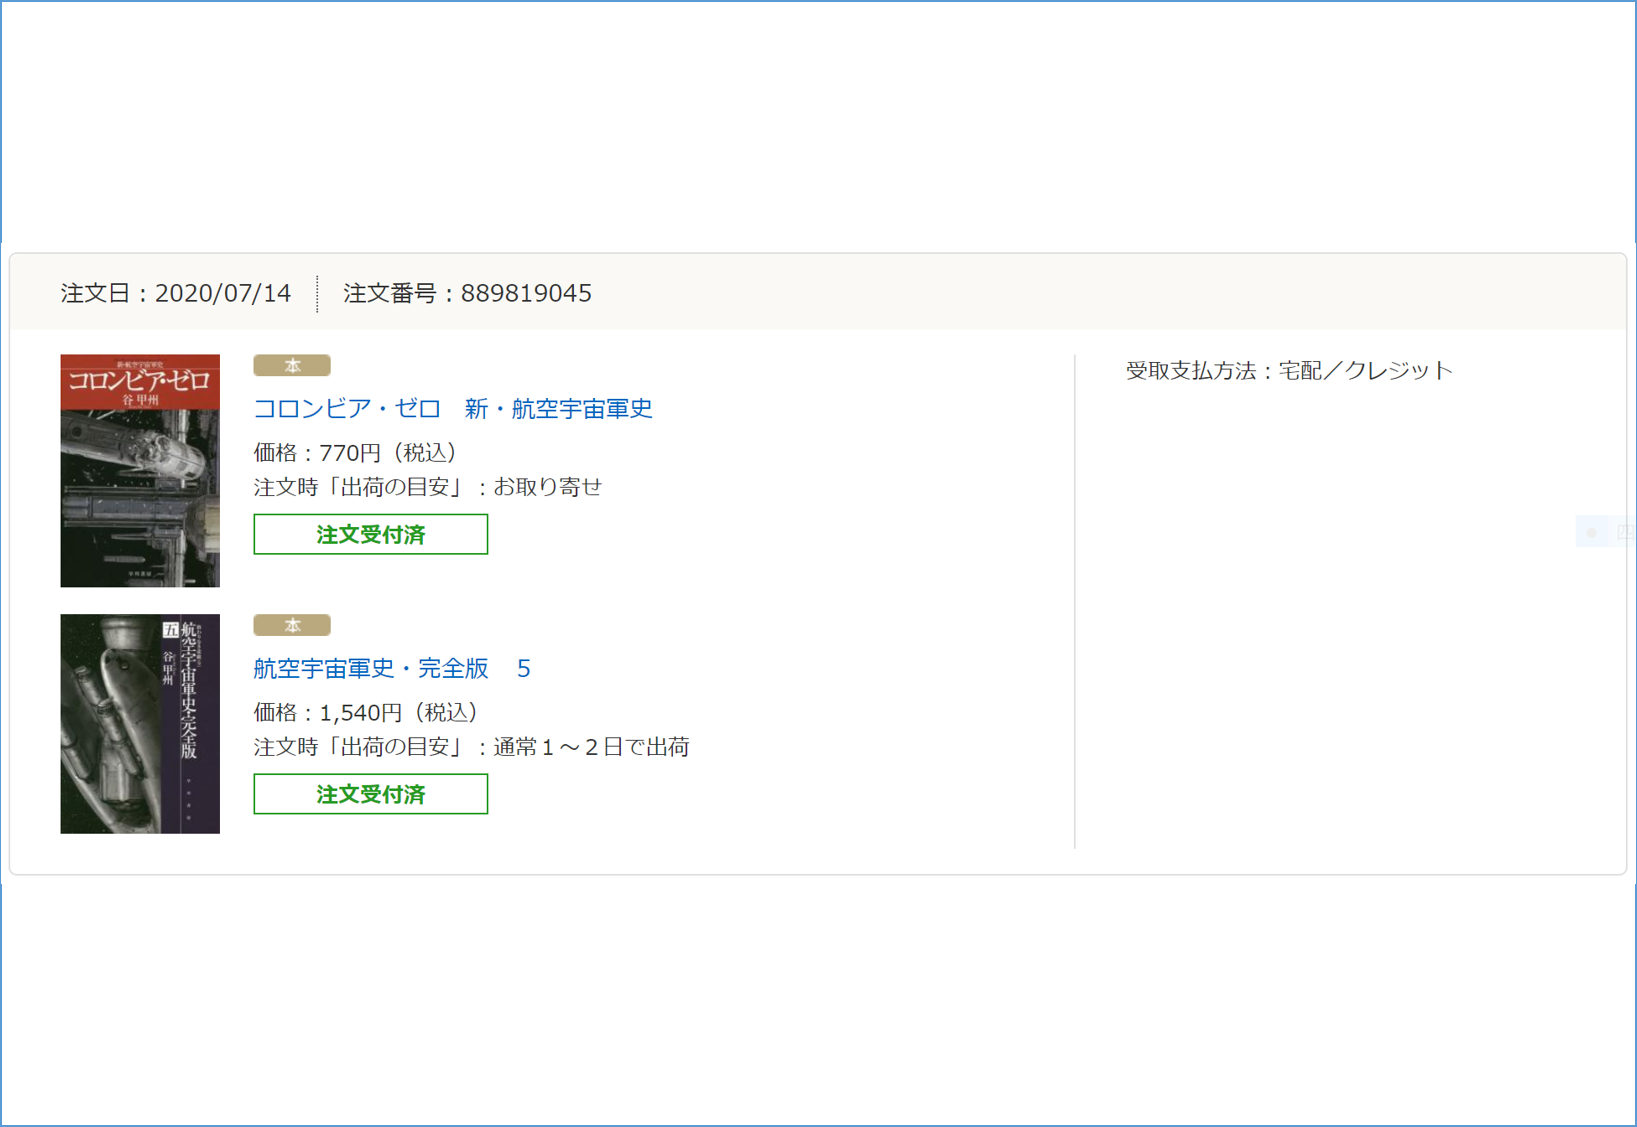Click the 本 badge above コロンビア・ゼロ

tap(292, 366)
